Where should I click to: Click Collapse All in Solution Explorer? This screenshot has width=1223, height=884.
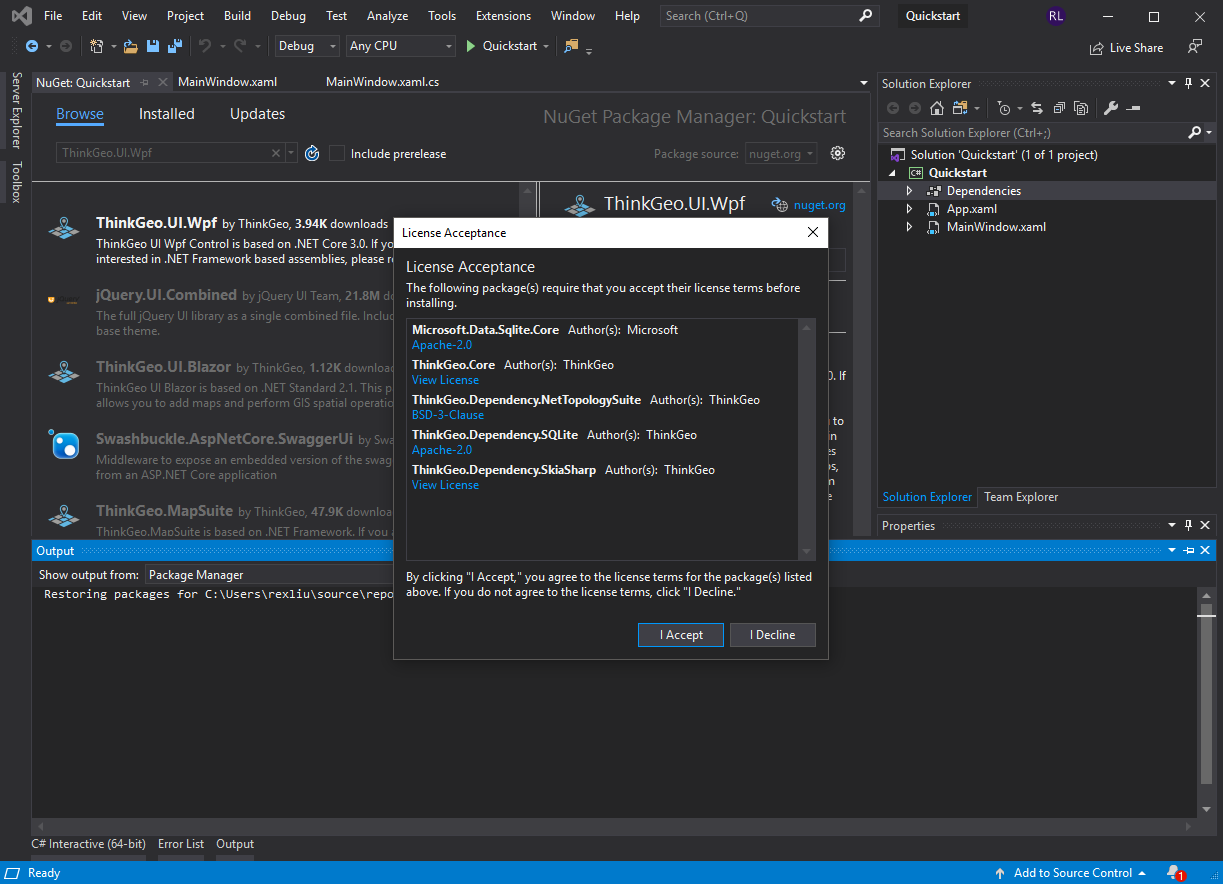click(x=1058, y=108)
